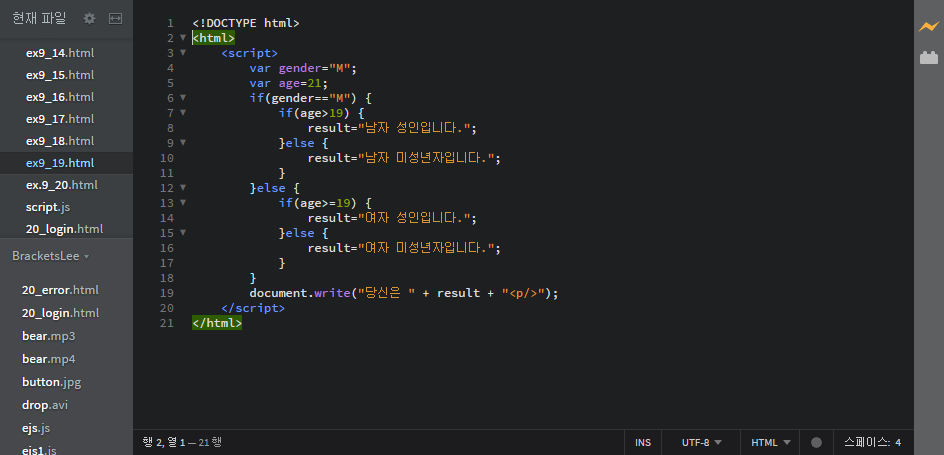Toggle INS insert mode in status bar

642,442
